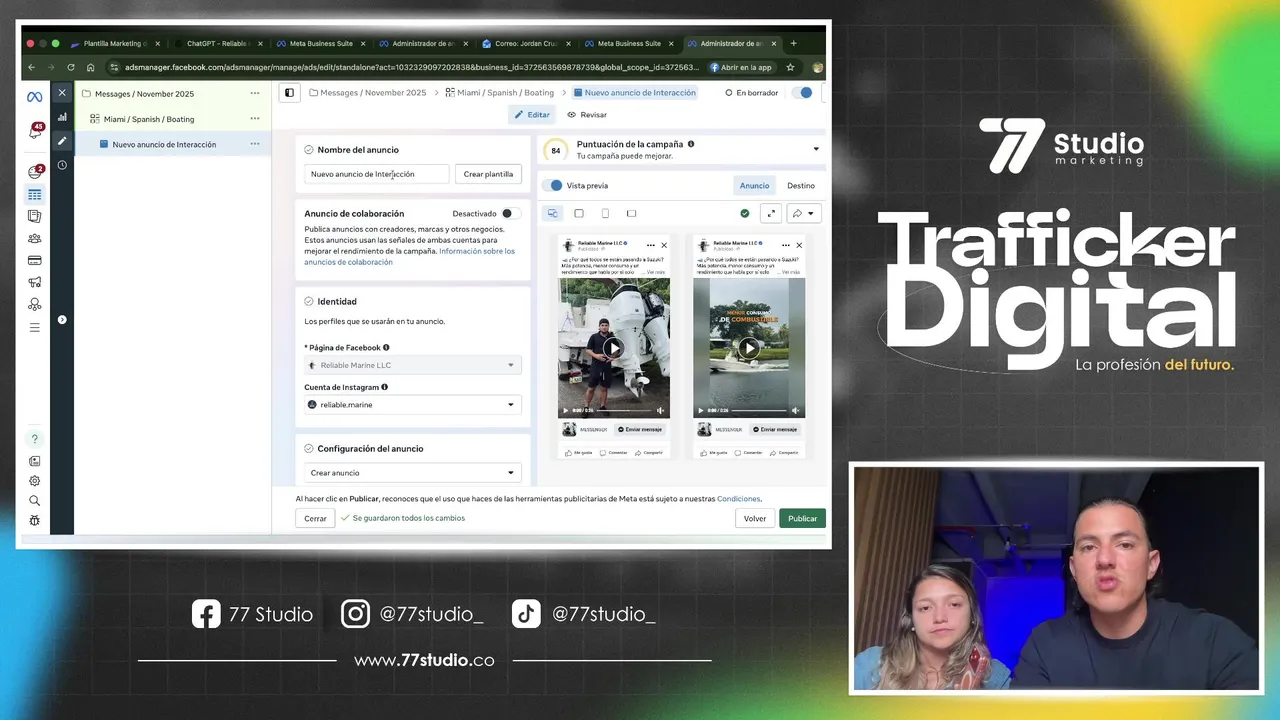Select the multi-placement preview layout icon
Image resolution: width=1280 pixels, height=720 pixels.
pyautogui.click(x=552, y=213)
